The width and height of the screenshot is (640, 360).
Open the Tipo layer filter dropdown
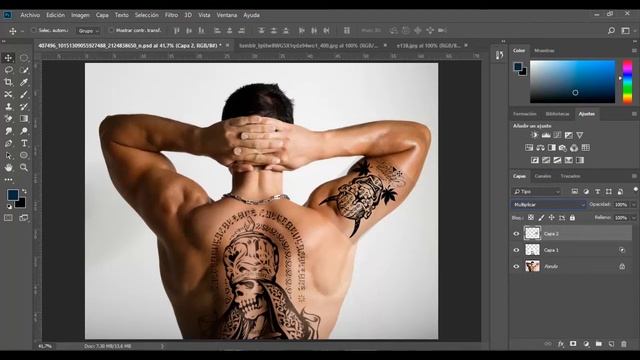(536, 191)
